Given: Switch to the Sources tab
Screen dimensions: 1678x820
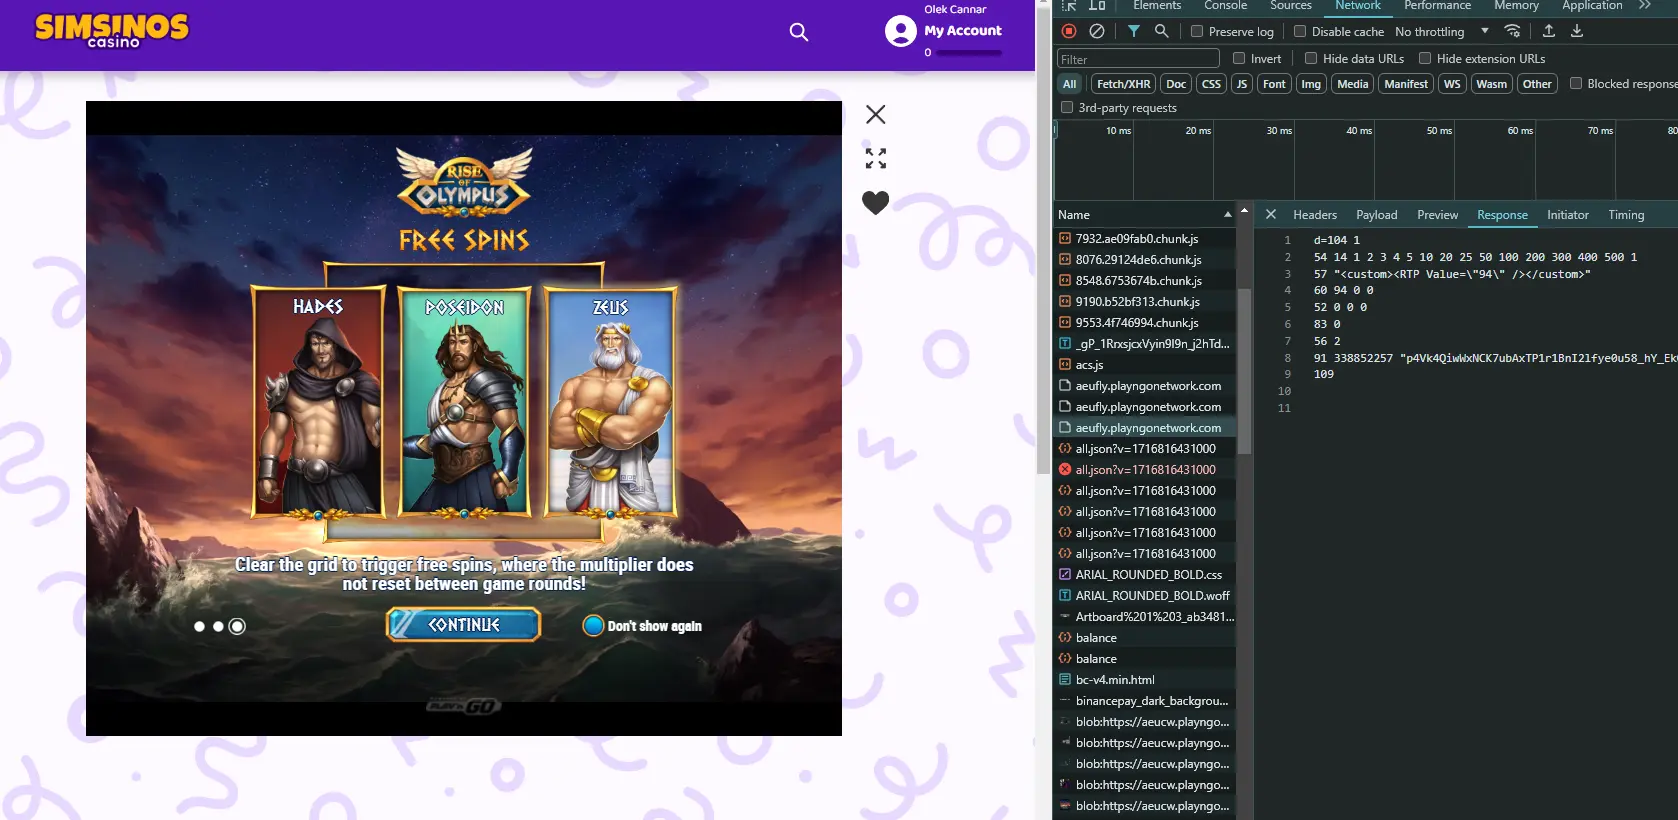Looking at the screenshot, I should (1291, 5).
